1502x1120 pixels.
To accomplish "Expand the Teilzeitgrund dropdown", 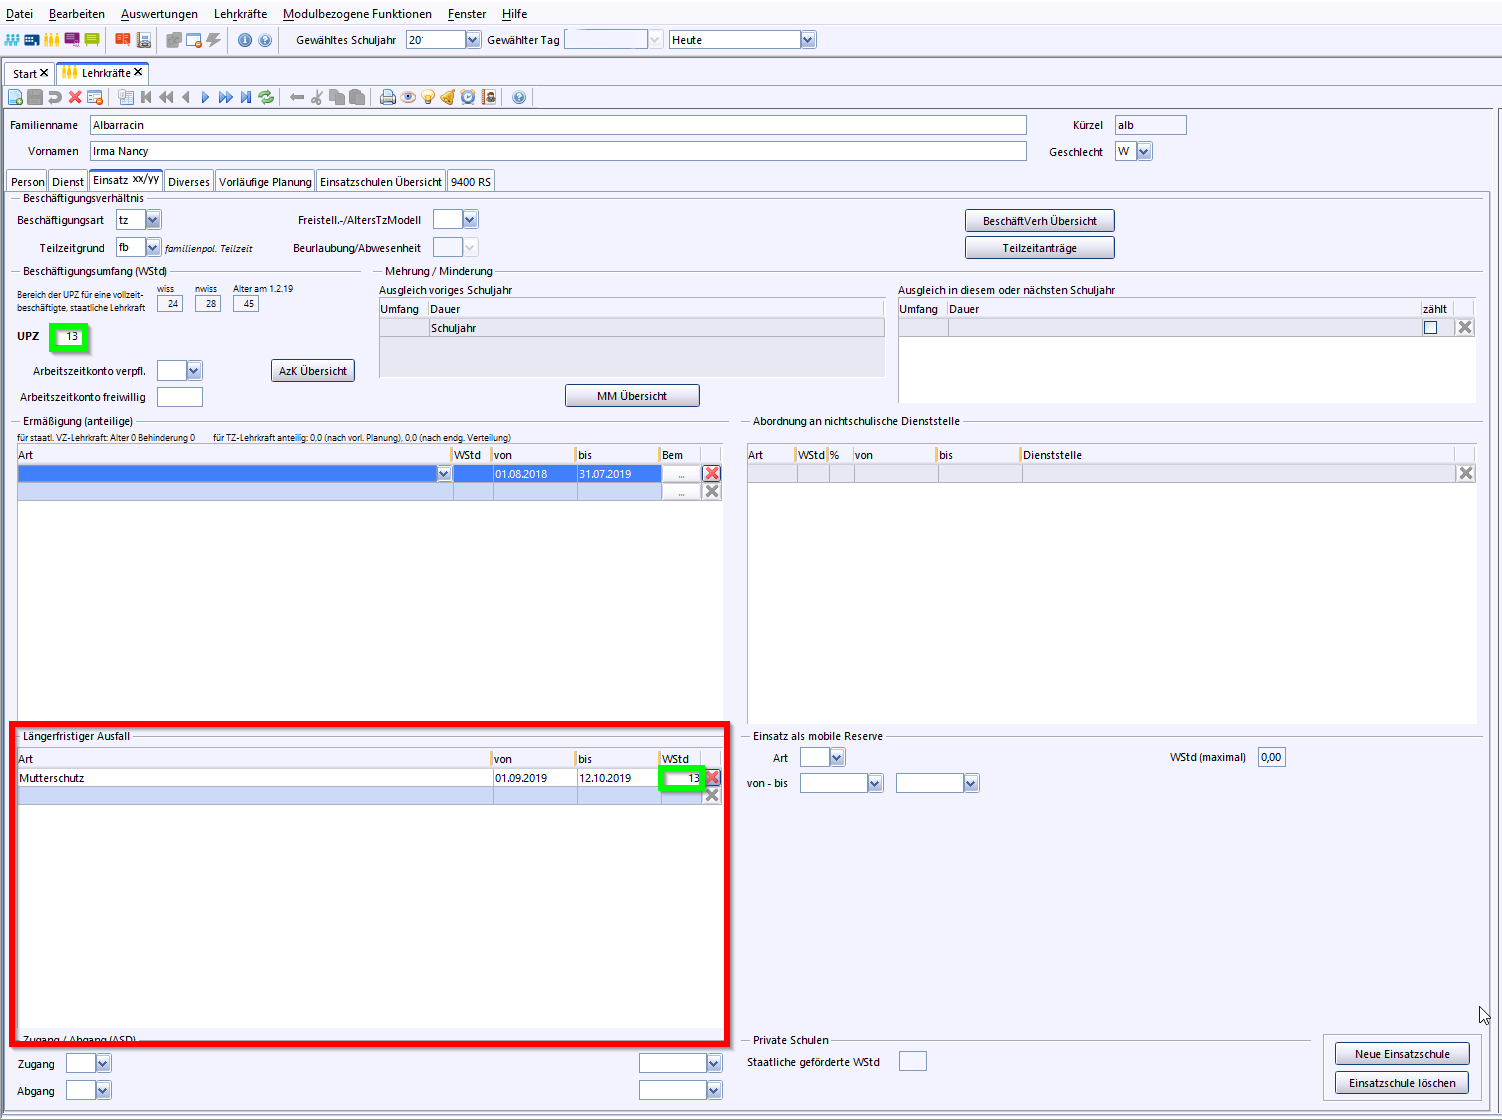I will click(153, 247).
